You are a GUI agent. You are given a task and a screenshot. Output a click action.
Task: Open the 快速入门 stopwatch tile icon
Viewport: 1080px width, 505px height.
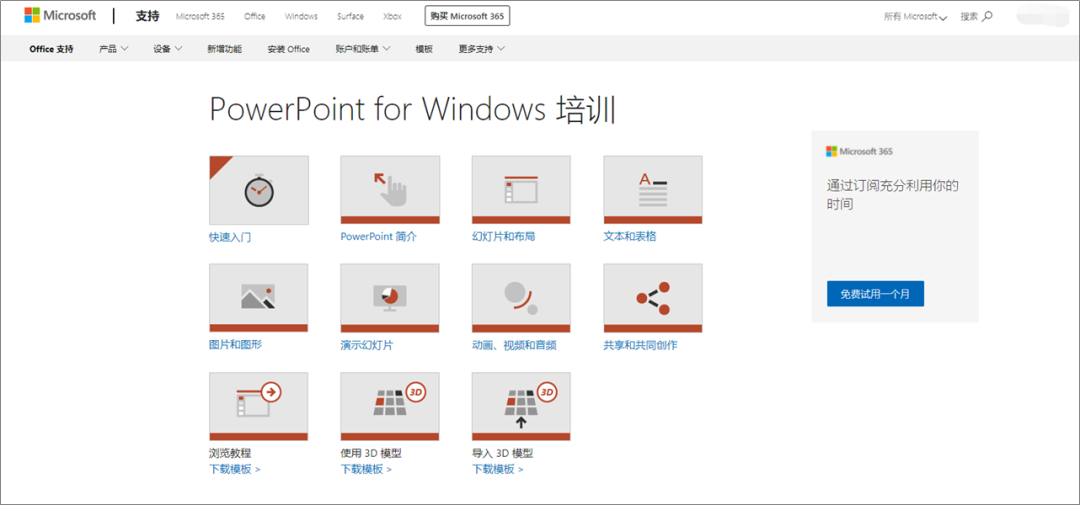pos(259,190)
